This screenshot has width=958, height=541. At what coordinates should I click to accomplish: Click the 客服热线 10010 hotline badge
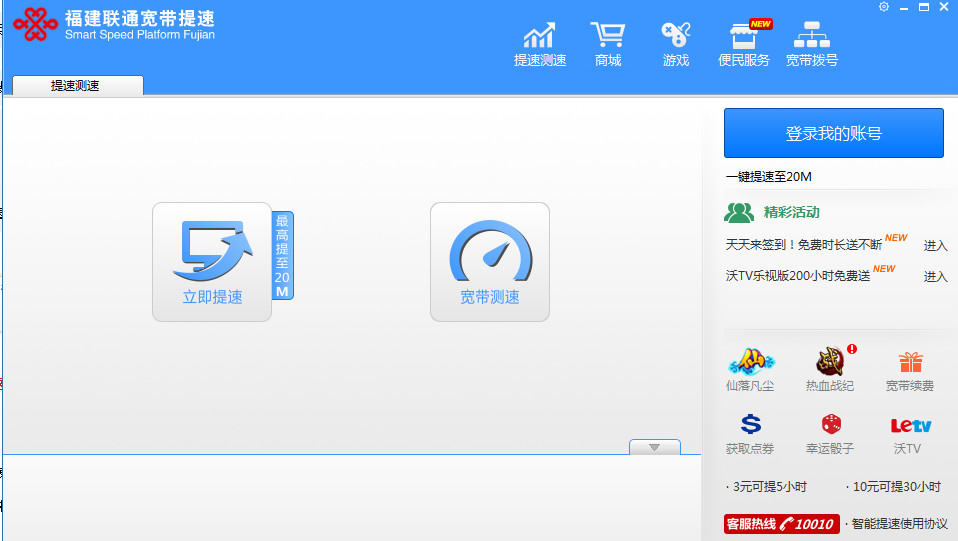point(781,524)
